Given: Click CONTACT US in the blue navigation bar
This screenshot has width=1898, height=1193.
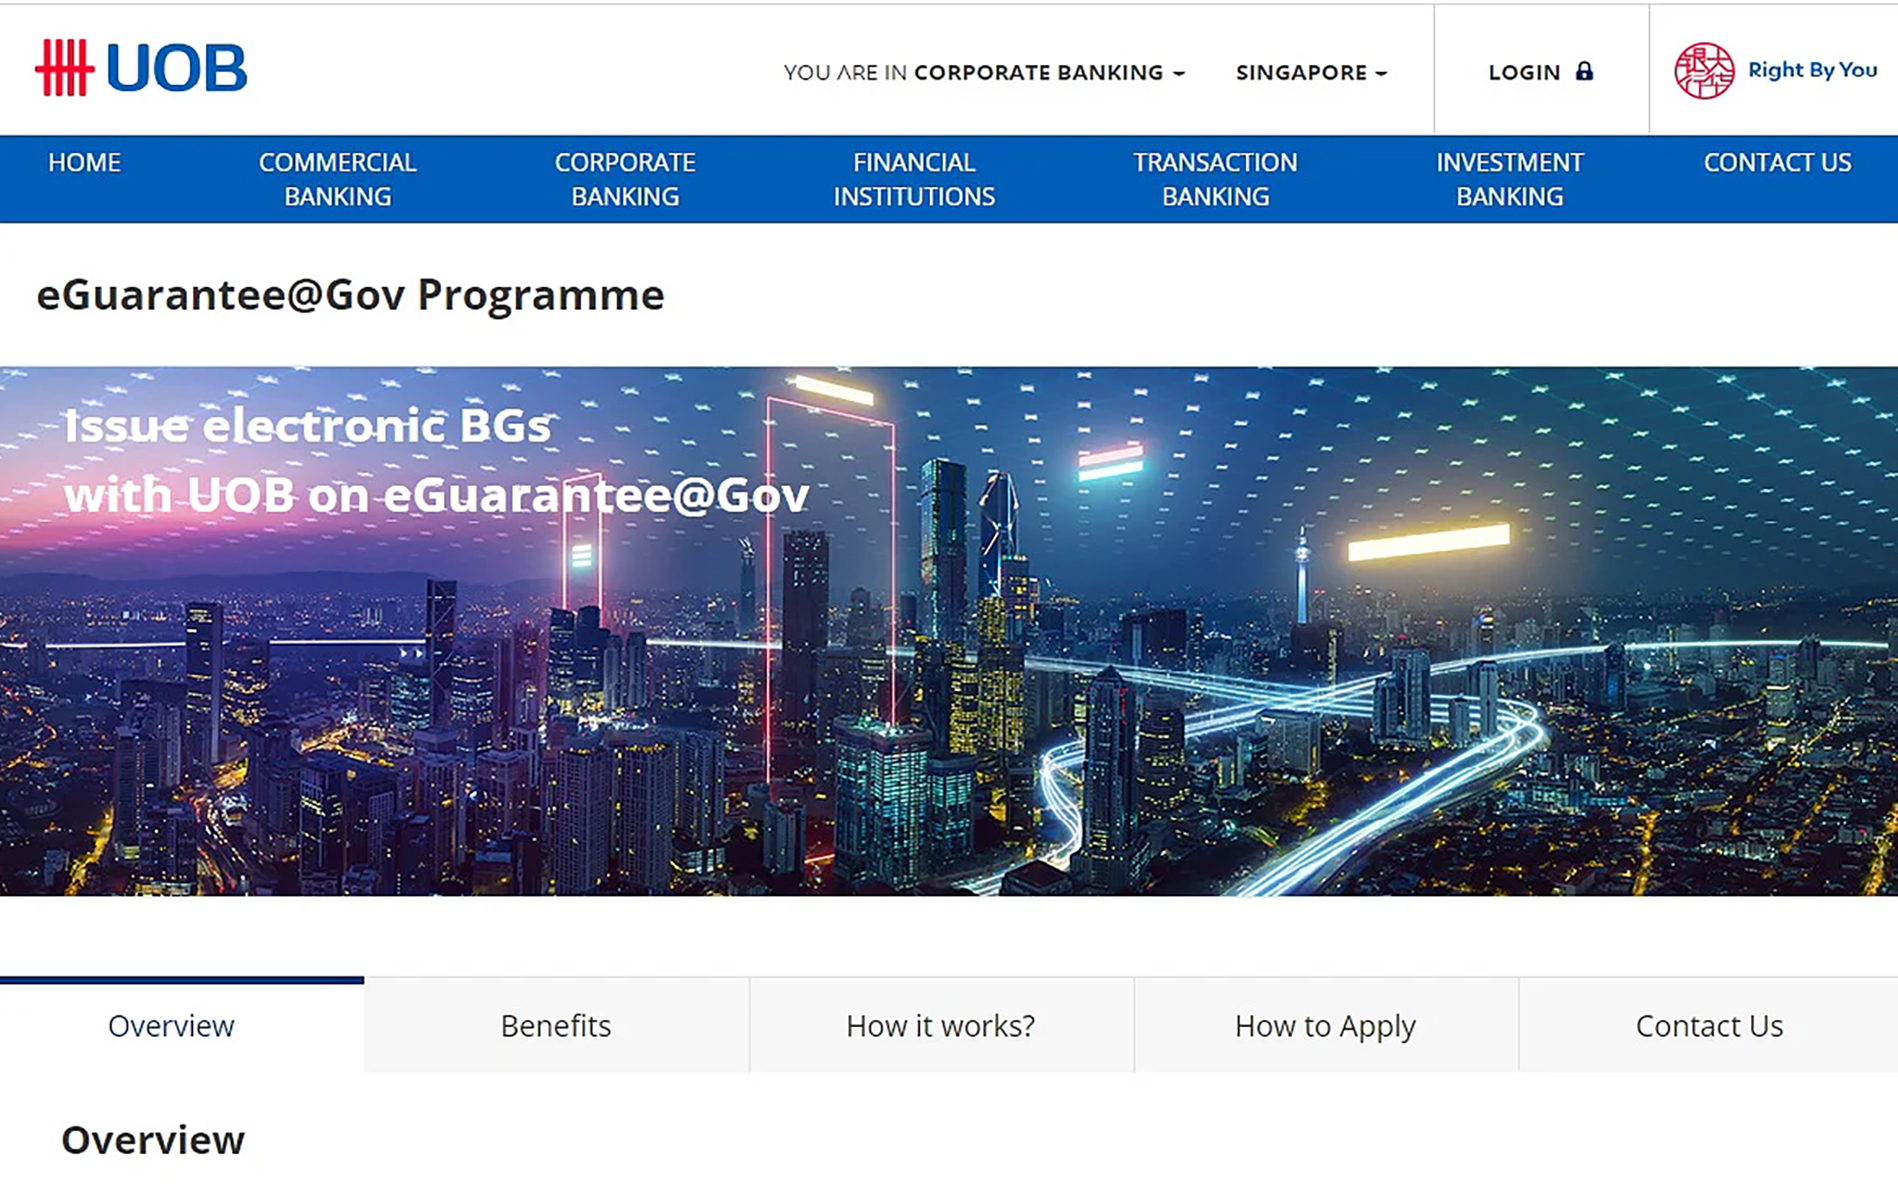Looking at the screenshot, I should (1777, 162).
